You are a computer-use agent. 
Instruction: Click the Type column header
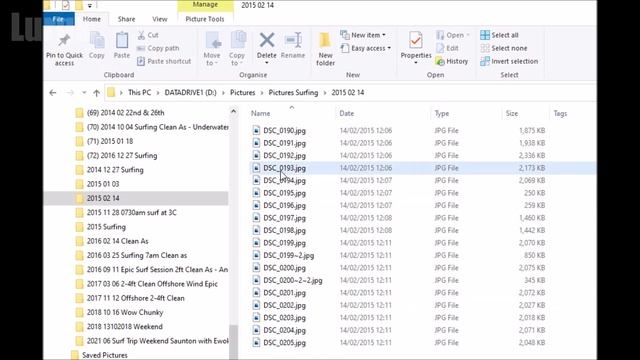click(x=442, y=113)
